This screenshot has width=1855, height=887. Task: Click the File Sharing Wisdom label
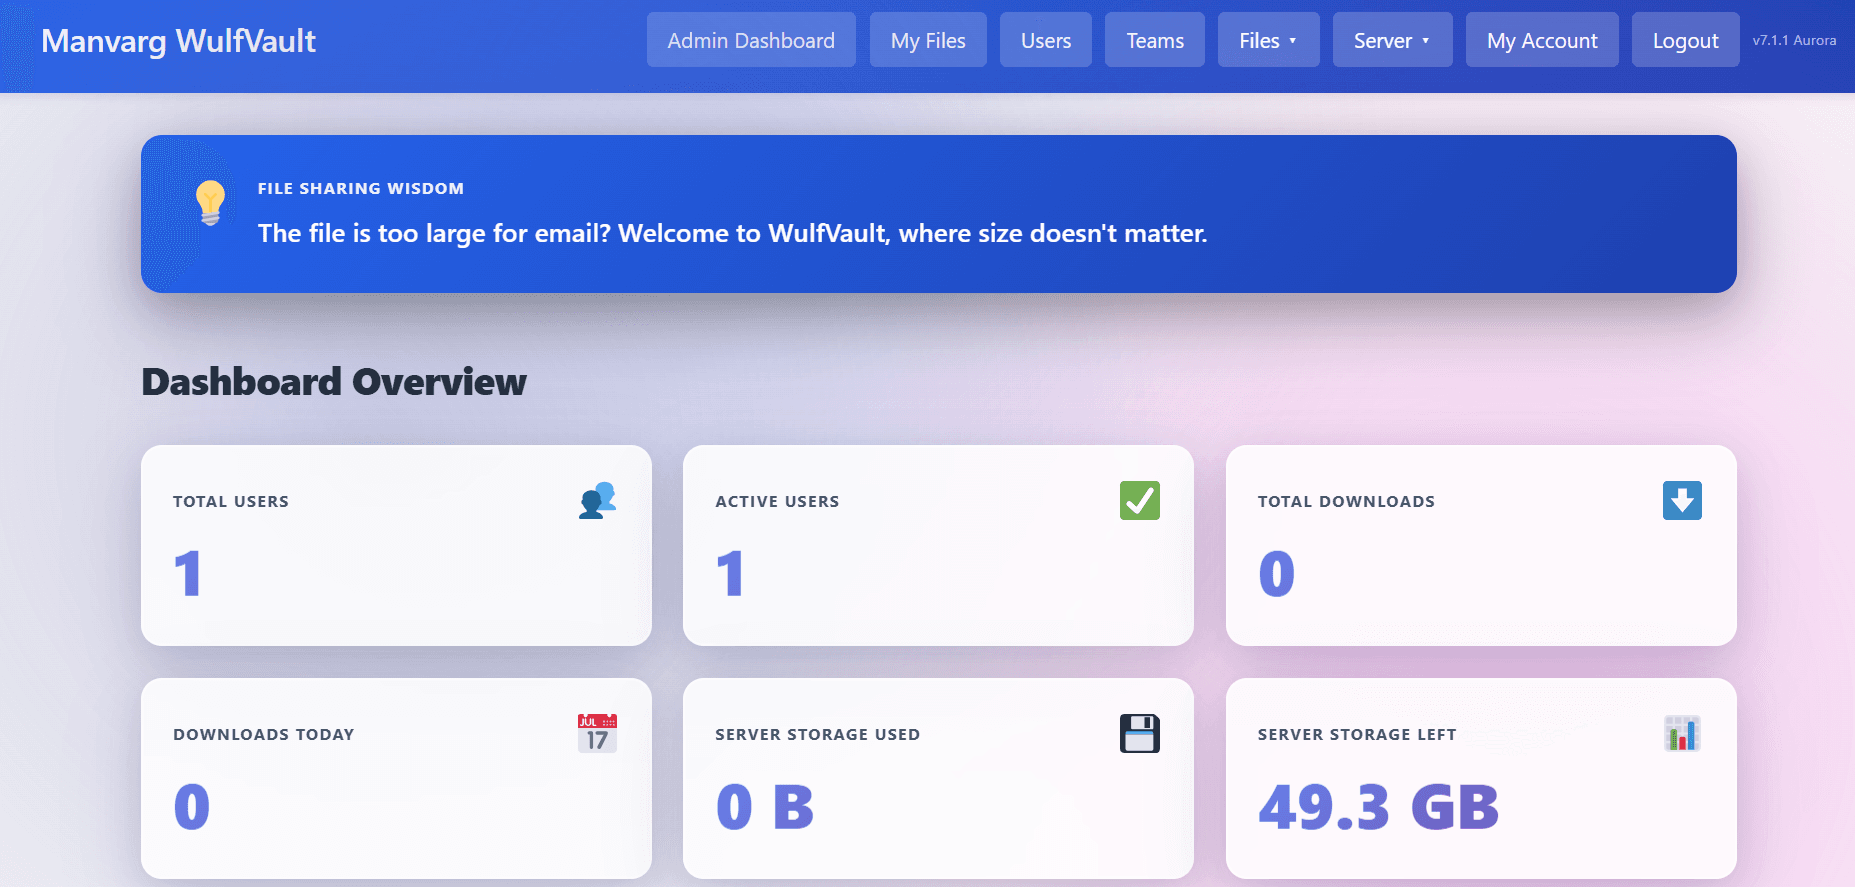(361, 188)
